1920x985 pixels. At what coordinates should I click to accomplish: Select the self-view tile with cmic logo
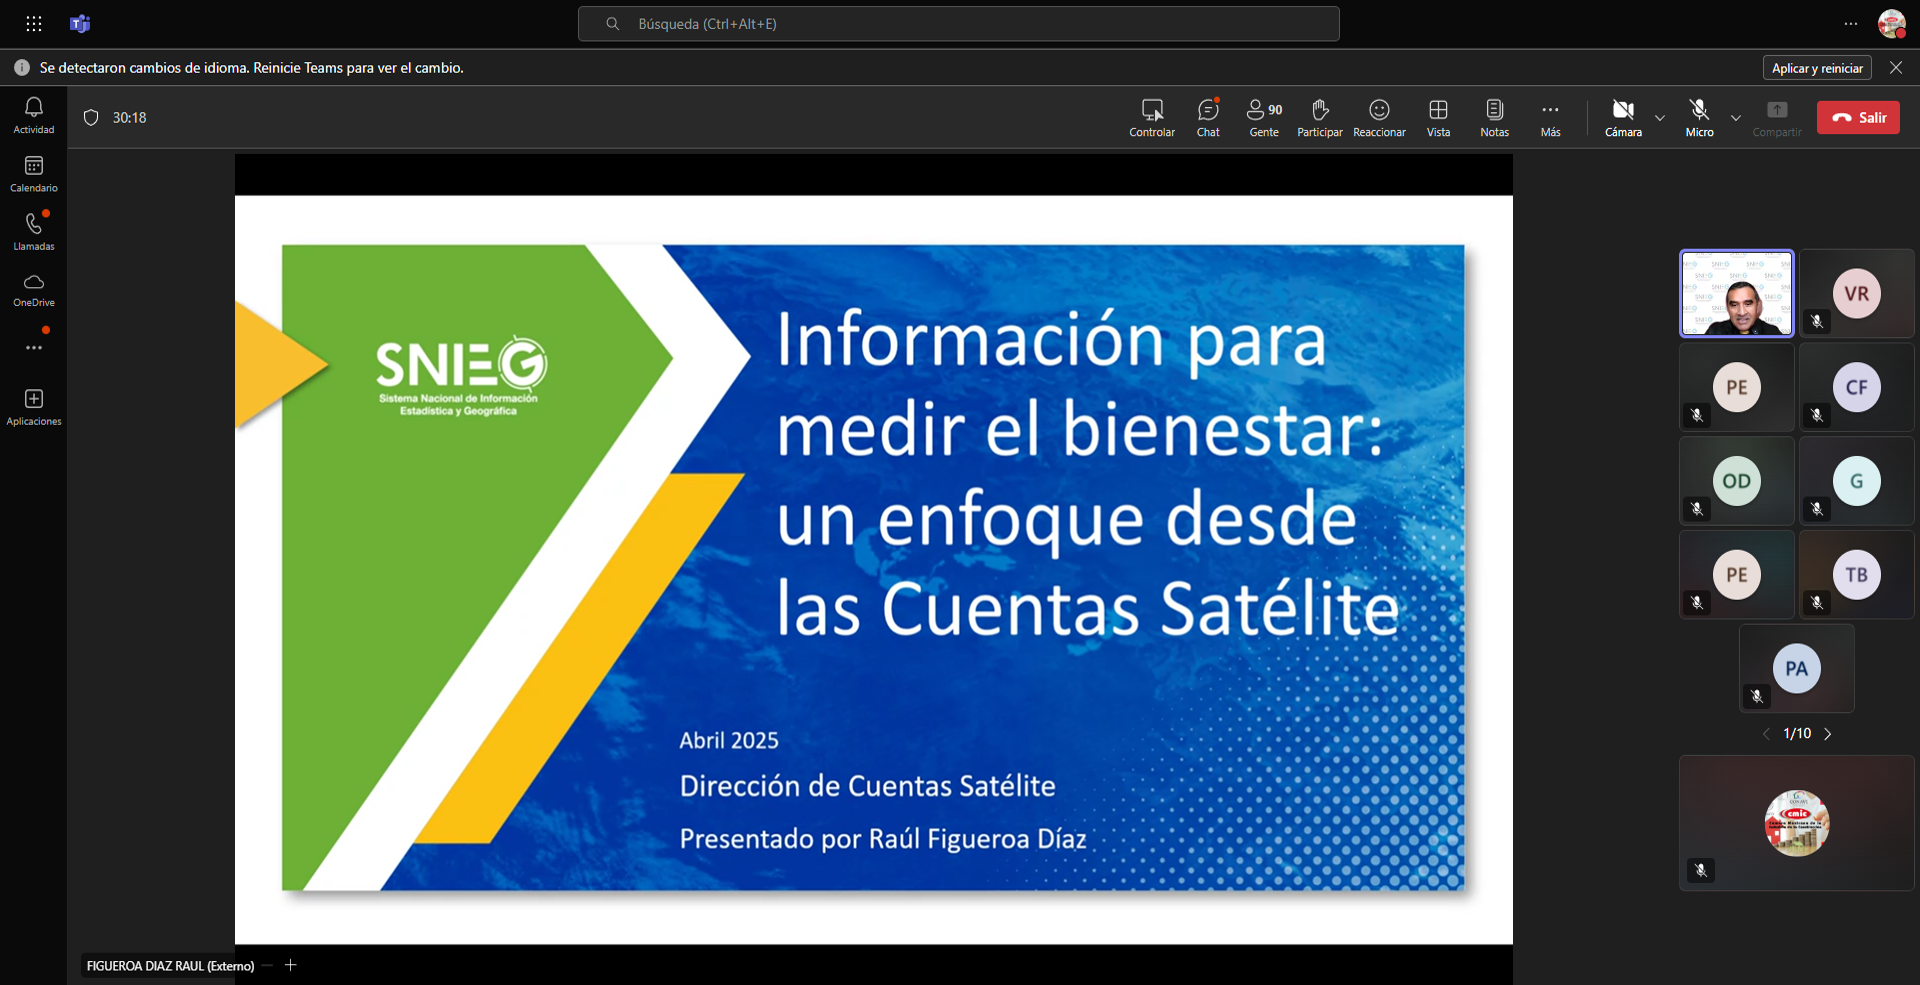point(1797,823)
